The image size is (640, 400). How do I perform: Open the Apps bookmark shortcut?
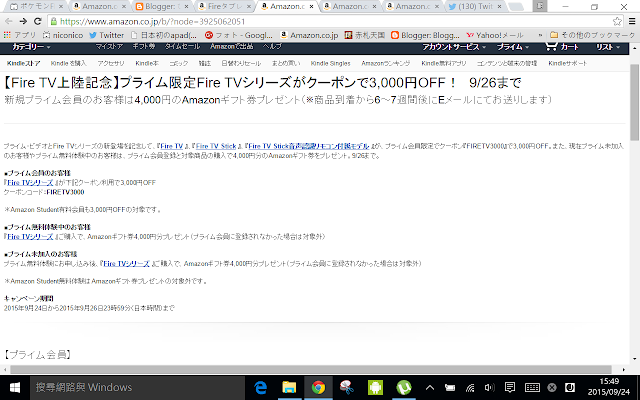click(x=20, y=35)
